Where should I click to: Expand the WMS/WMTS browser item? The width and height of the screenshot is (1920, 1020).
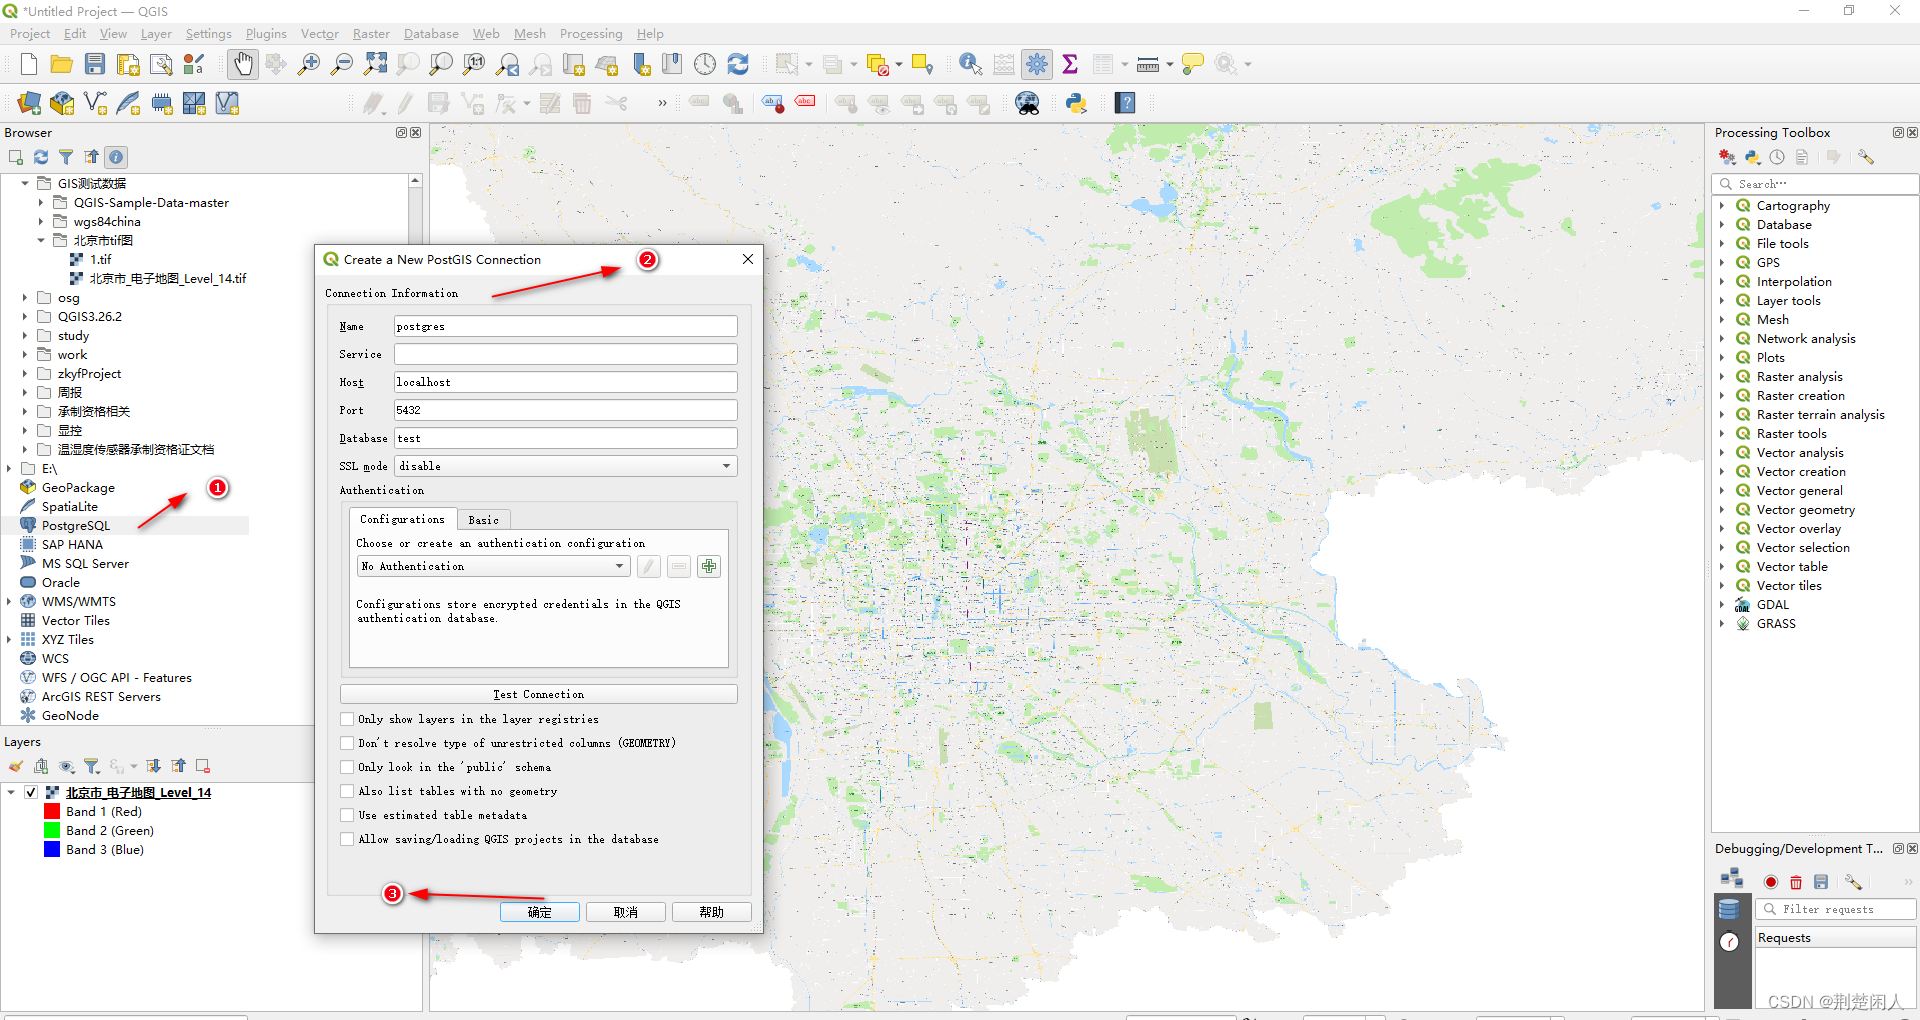(x=9, y=601)
